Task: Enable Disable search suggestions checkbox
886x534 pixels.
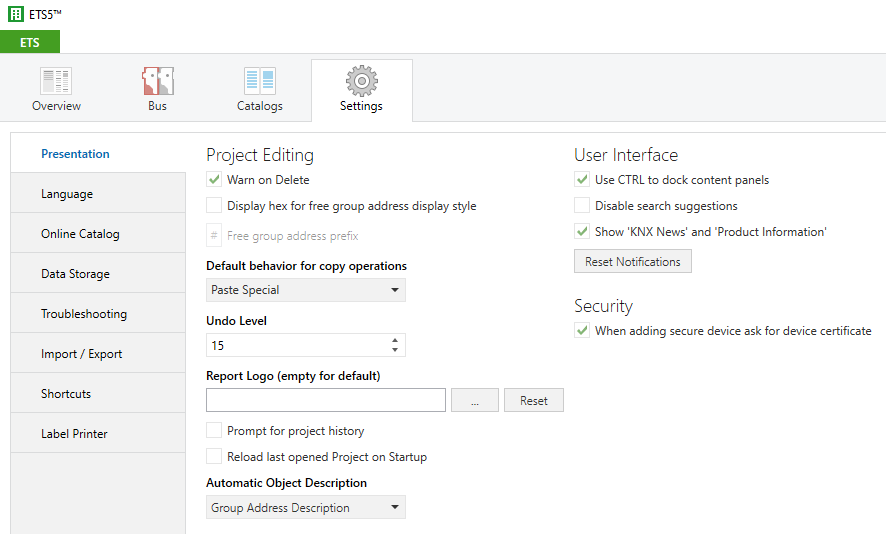Action: pos(582,205)
